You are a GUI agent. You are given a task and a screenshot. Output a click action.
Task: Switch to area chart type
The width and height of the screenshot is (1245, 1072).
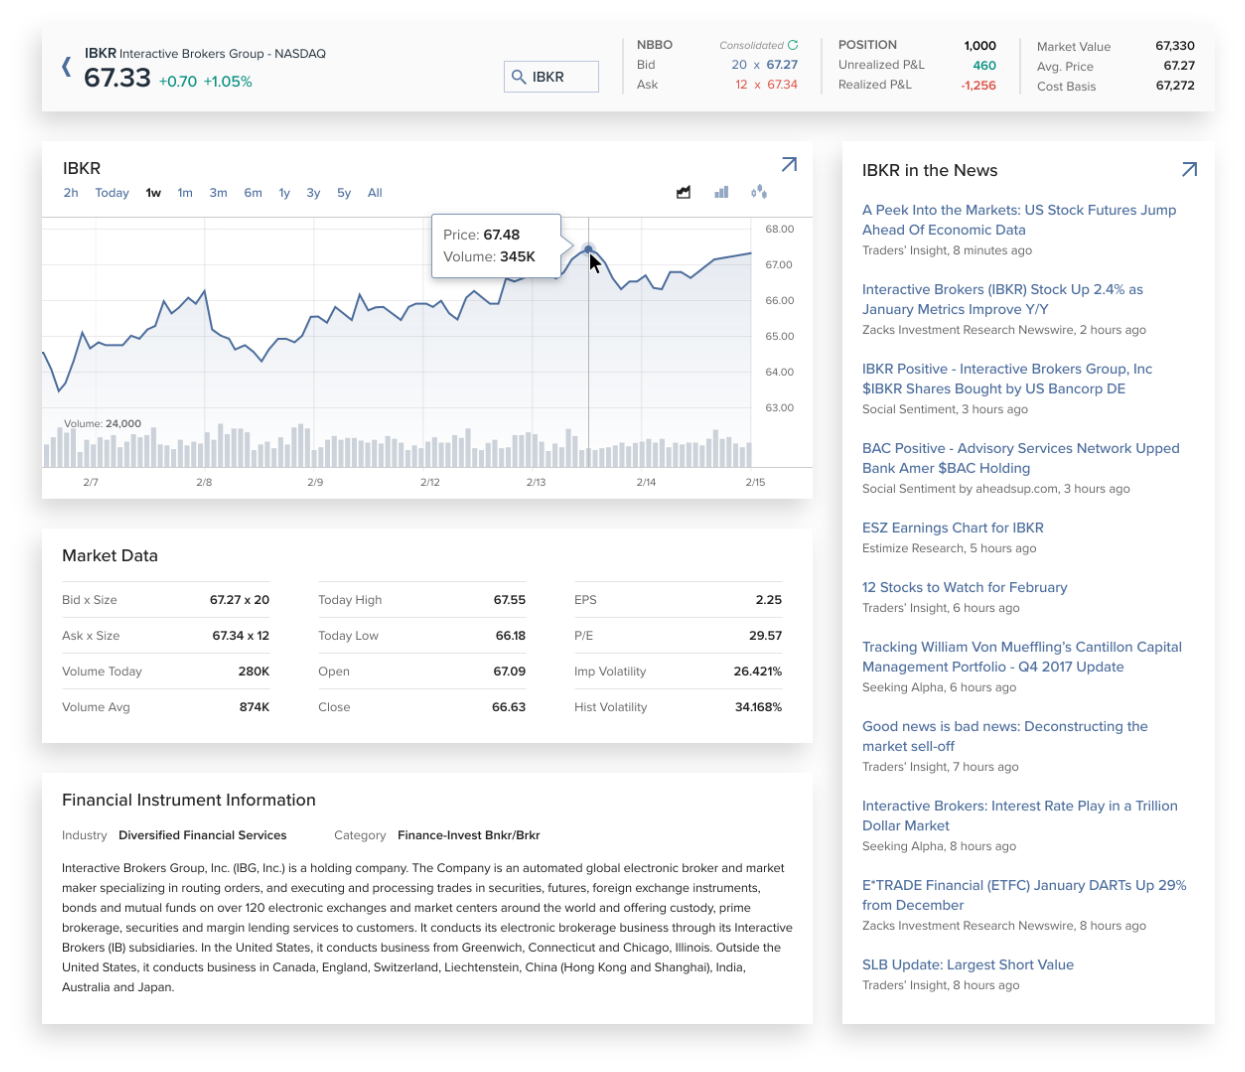click(x=683, y=192)
